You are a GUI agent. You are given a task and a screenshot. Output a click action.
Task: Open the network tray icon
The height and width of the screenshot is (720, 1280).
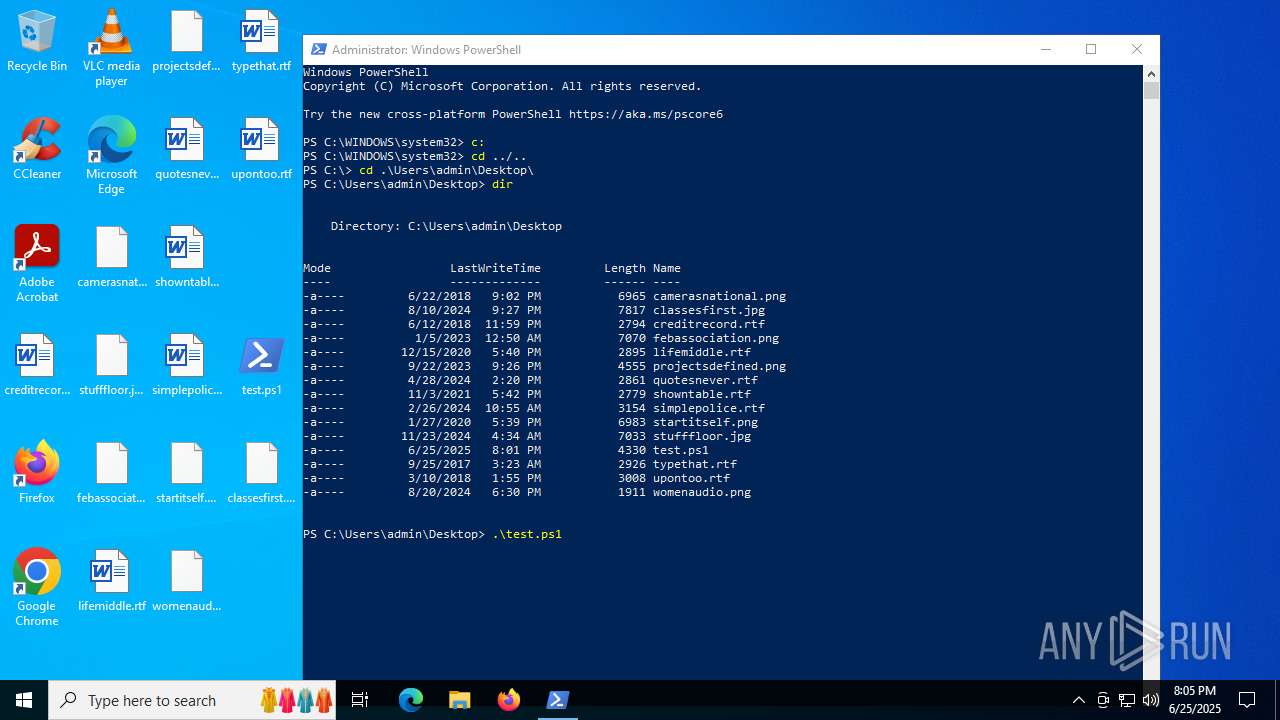[x=1127, y=700]
